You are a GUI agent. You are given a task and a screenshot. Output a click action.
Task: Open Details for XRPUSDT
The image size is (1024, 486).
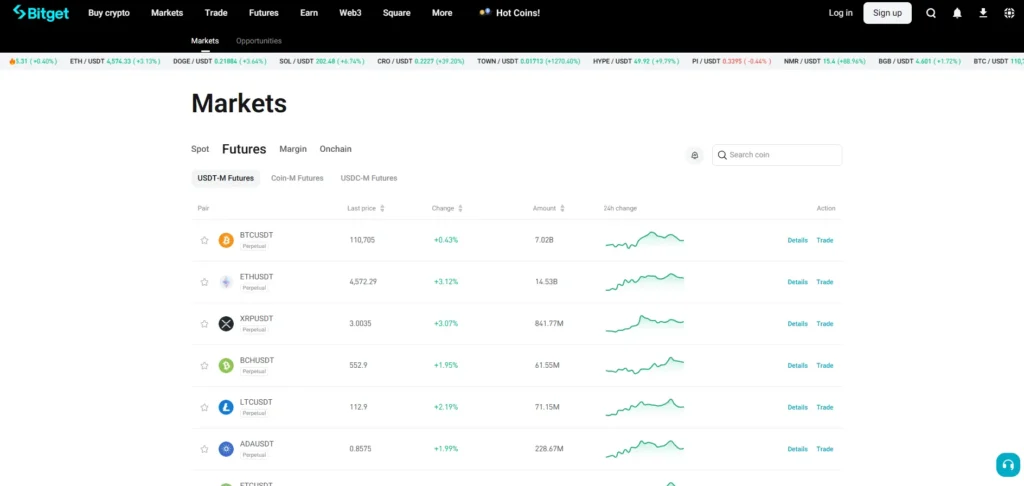point(797,324)
